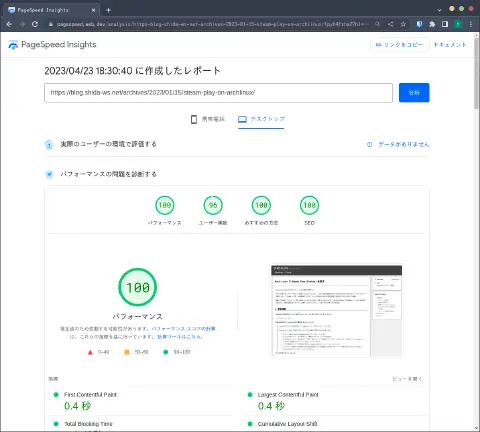Click the large performance 100 gauge
480x432 pixels.
[138, 287]
